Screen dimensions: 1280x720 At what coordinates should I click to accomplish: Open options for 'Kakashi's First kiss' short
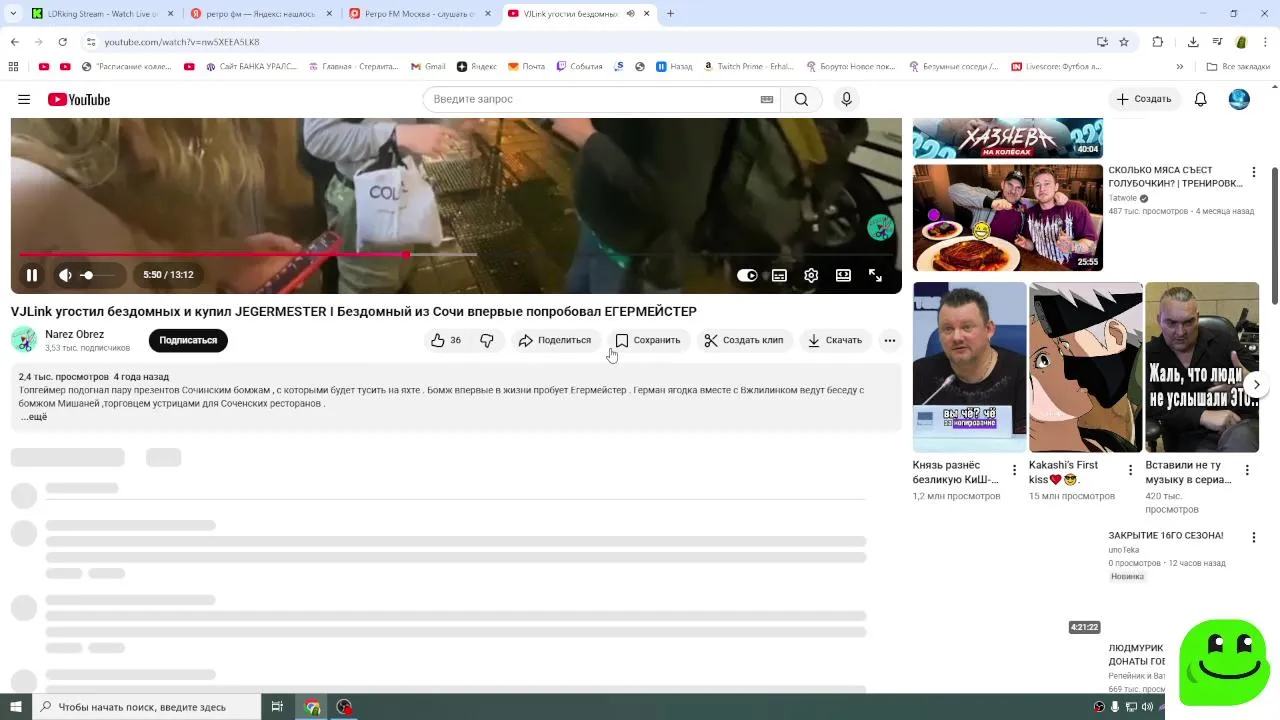[x=1131, y=470]
